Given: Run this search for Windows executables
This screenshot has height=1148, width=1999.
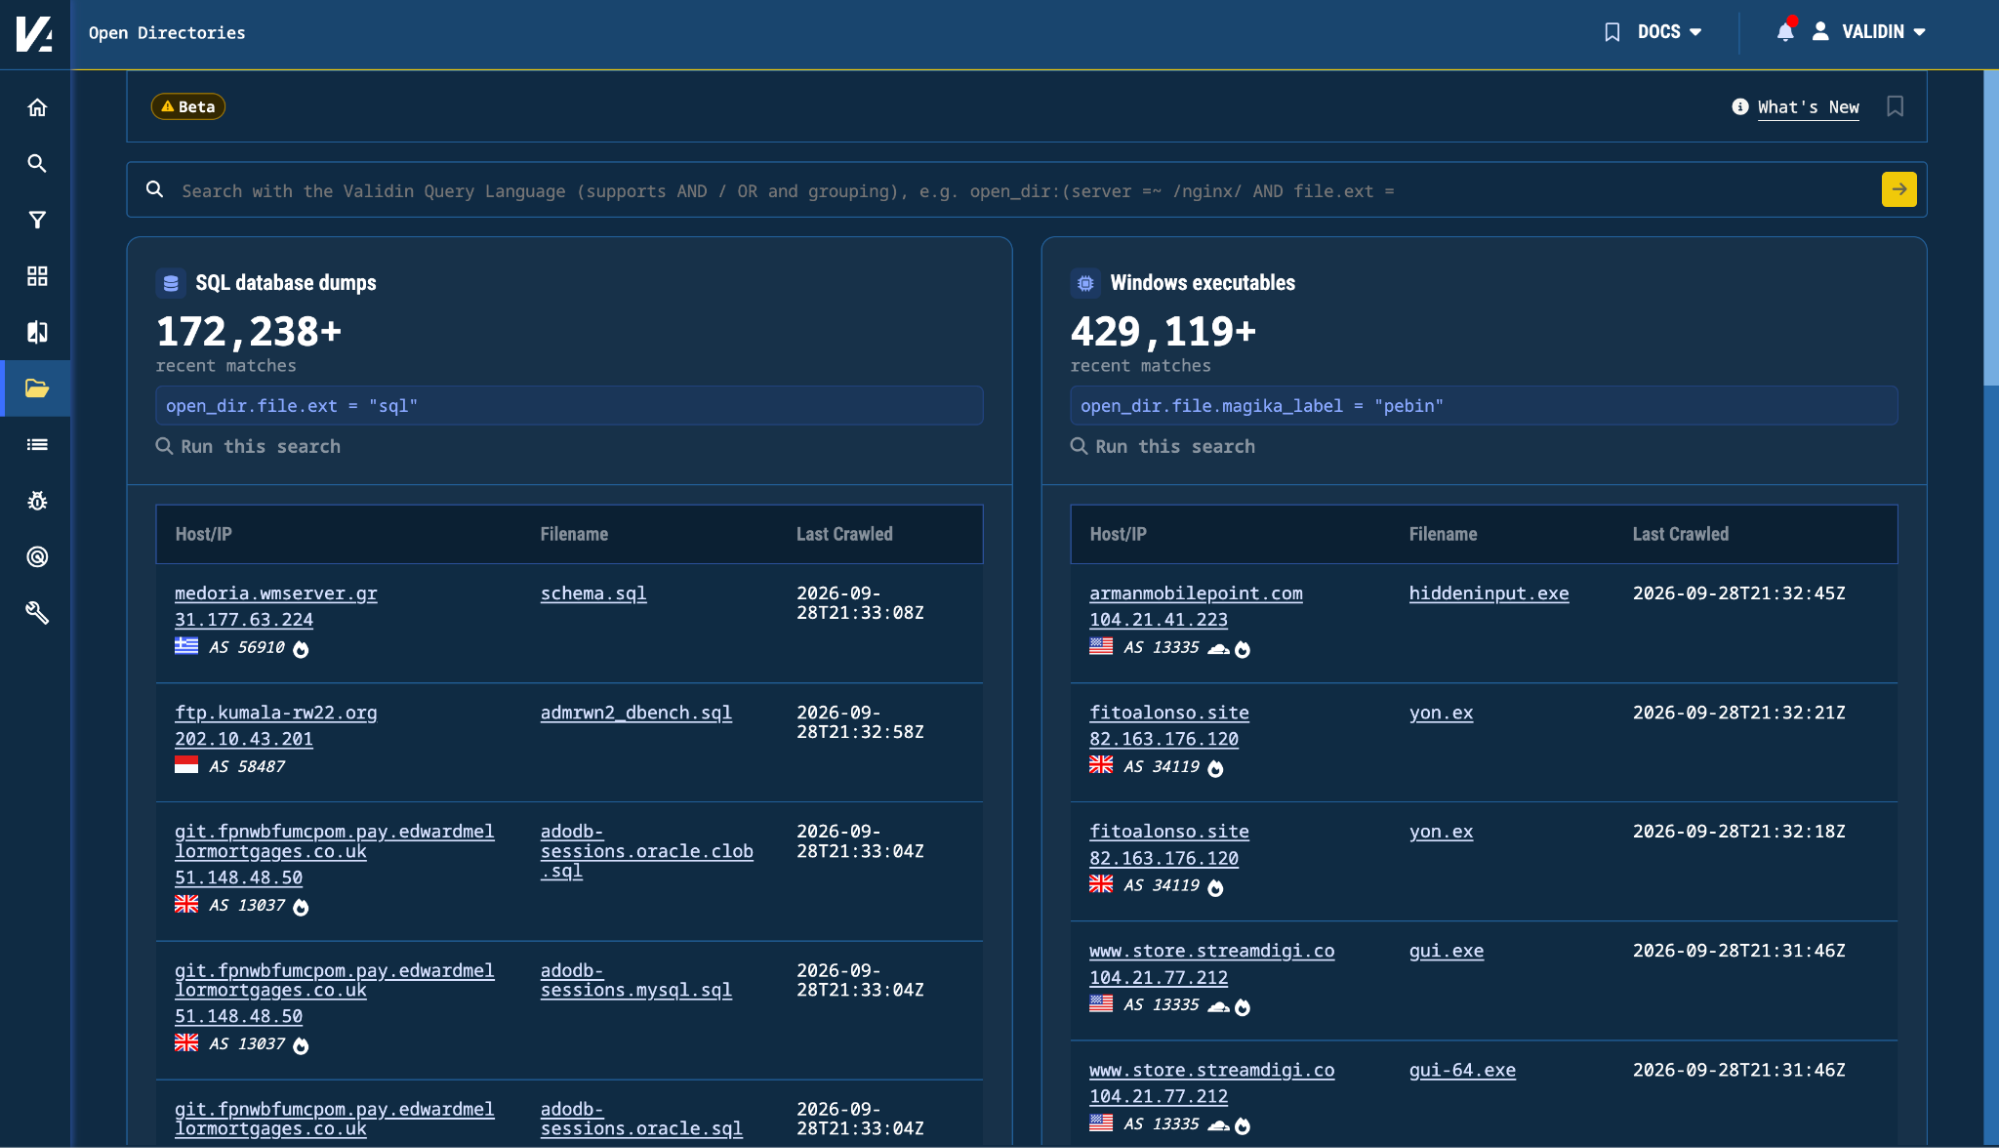Looking at the screenshot, I should pyautogui.click(x=1163, y=447).
